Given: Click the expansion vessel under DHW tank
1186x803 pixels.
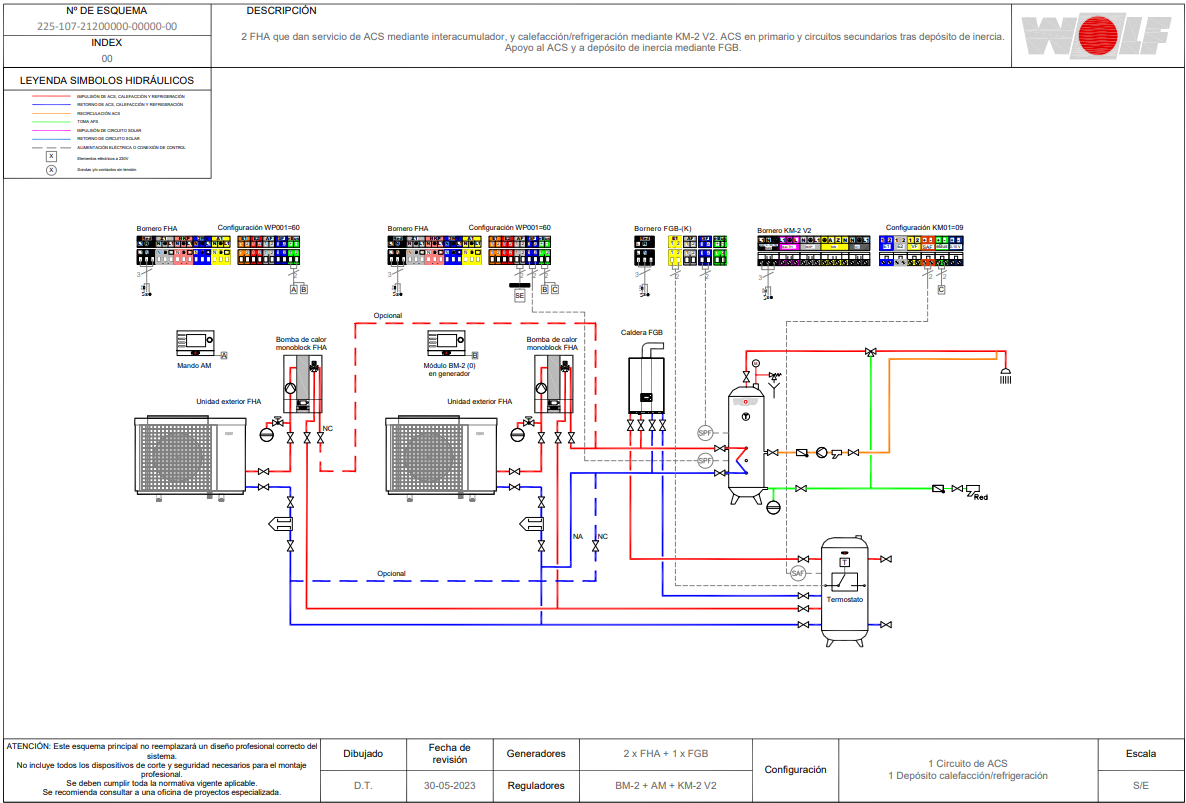Looking at the screenshot, I should [773, 507].
